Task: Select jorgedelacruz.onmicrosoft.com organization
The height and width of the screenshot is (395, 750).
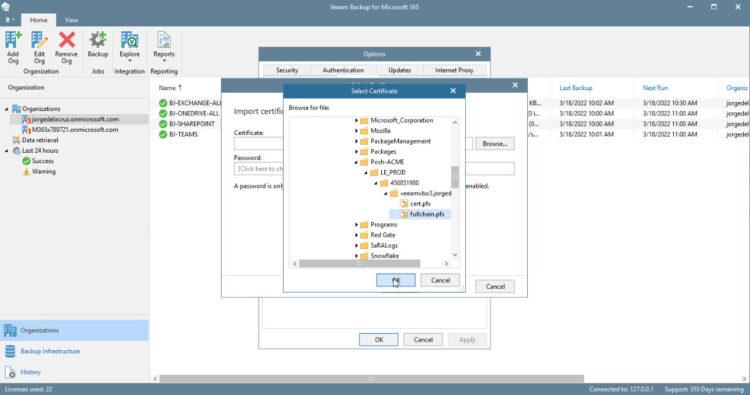Action: coord(75,119)
